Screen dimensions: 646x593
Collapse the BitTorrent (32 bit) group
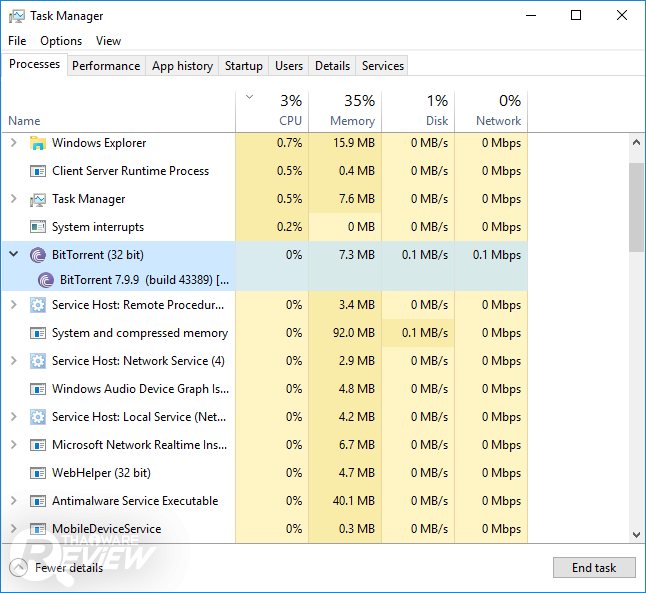click(x=14, y=254)
